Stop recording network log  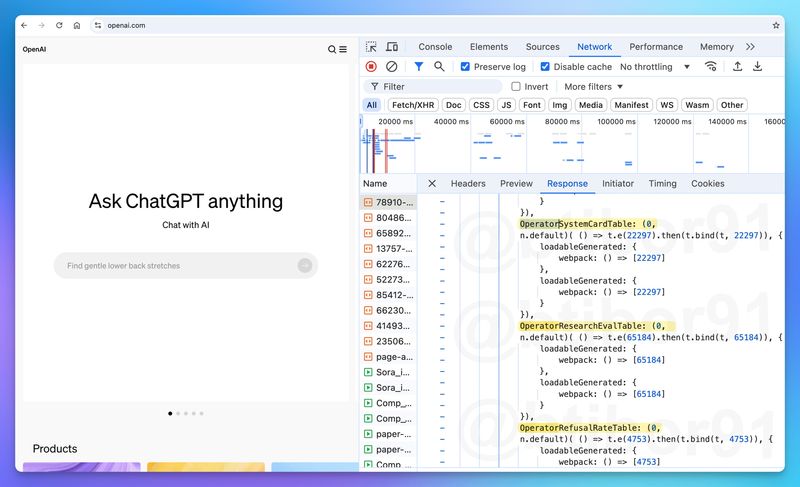tap(371, 66)
